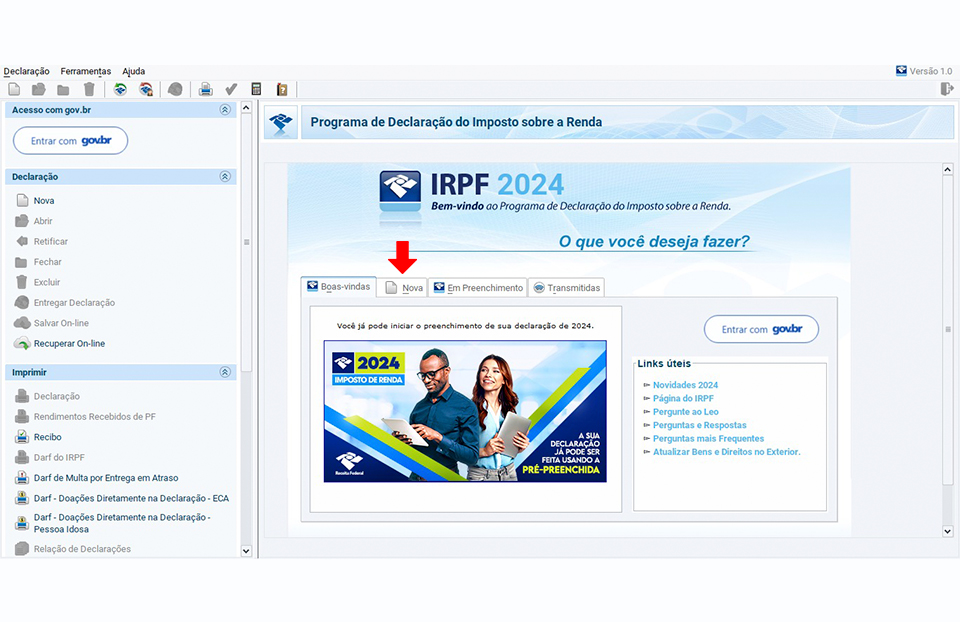960x622 pixels.
Task: Open the Ferramentas menu
Action: (86, 71)
